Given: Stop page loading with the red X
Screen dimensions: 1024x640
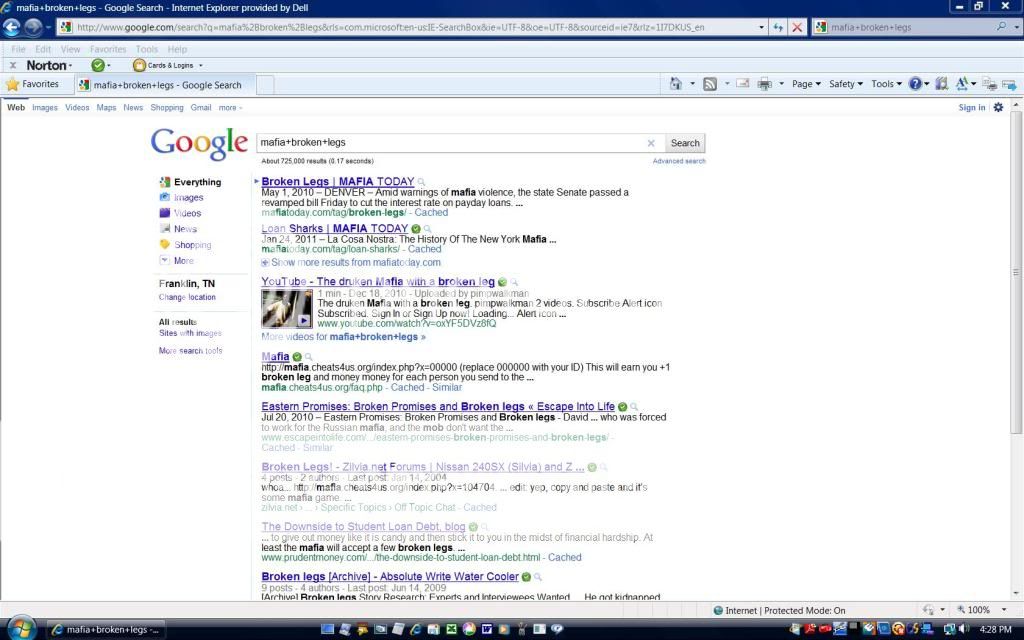Looking at the screenshot, I should coord(797,27).
